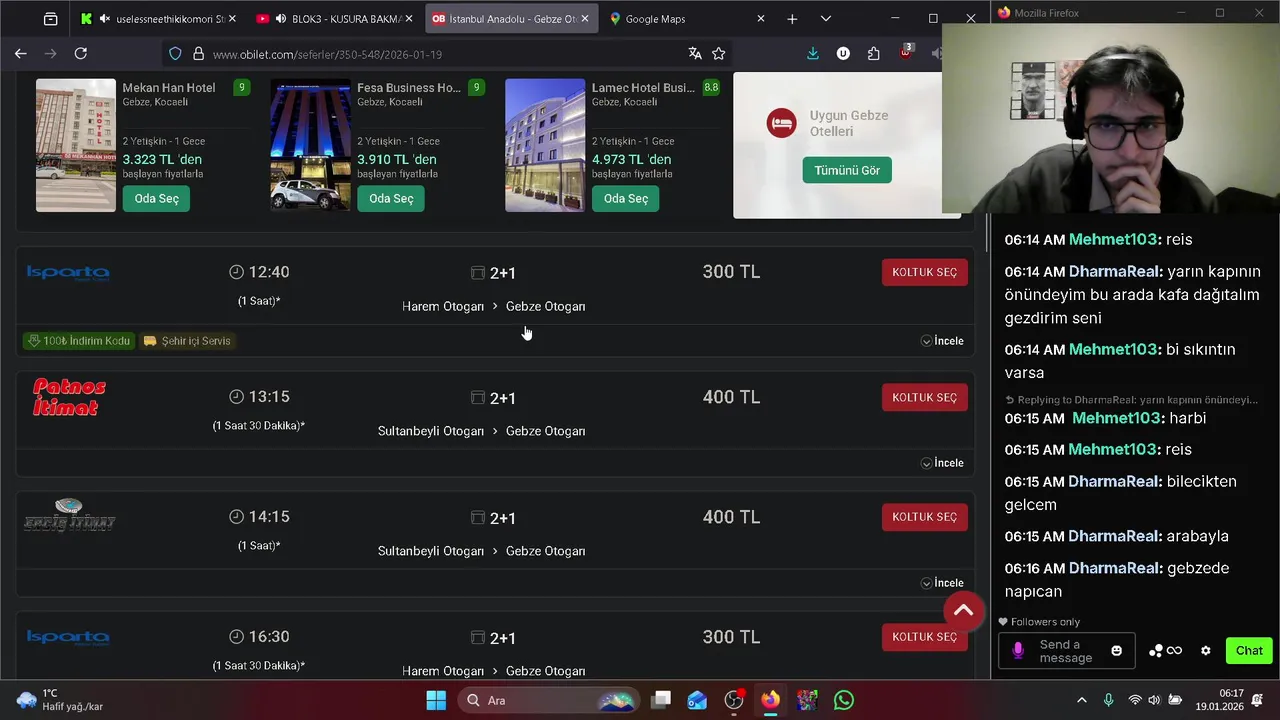
Task: Go back using the browser back arrow
Action: point(20,54)
